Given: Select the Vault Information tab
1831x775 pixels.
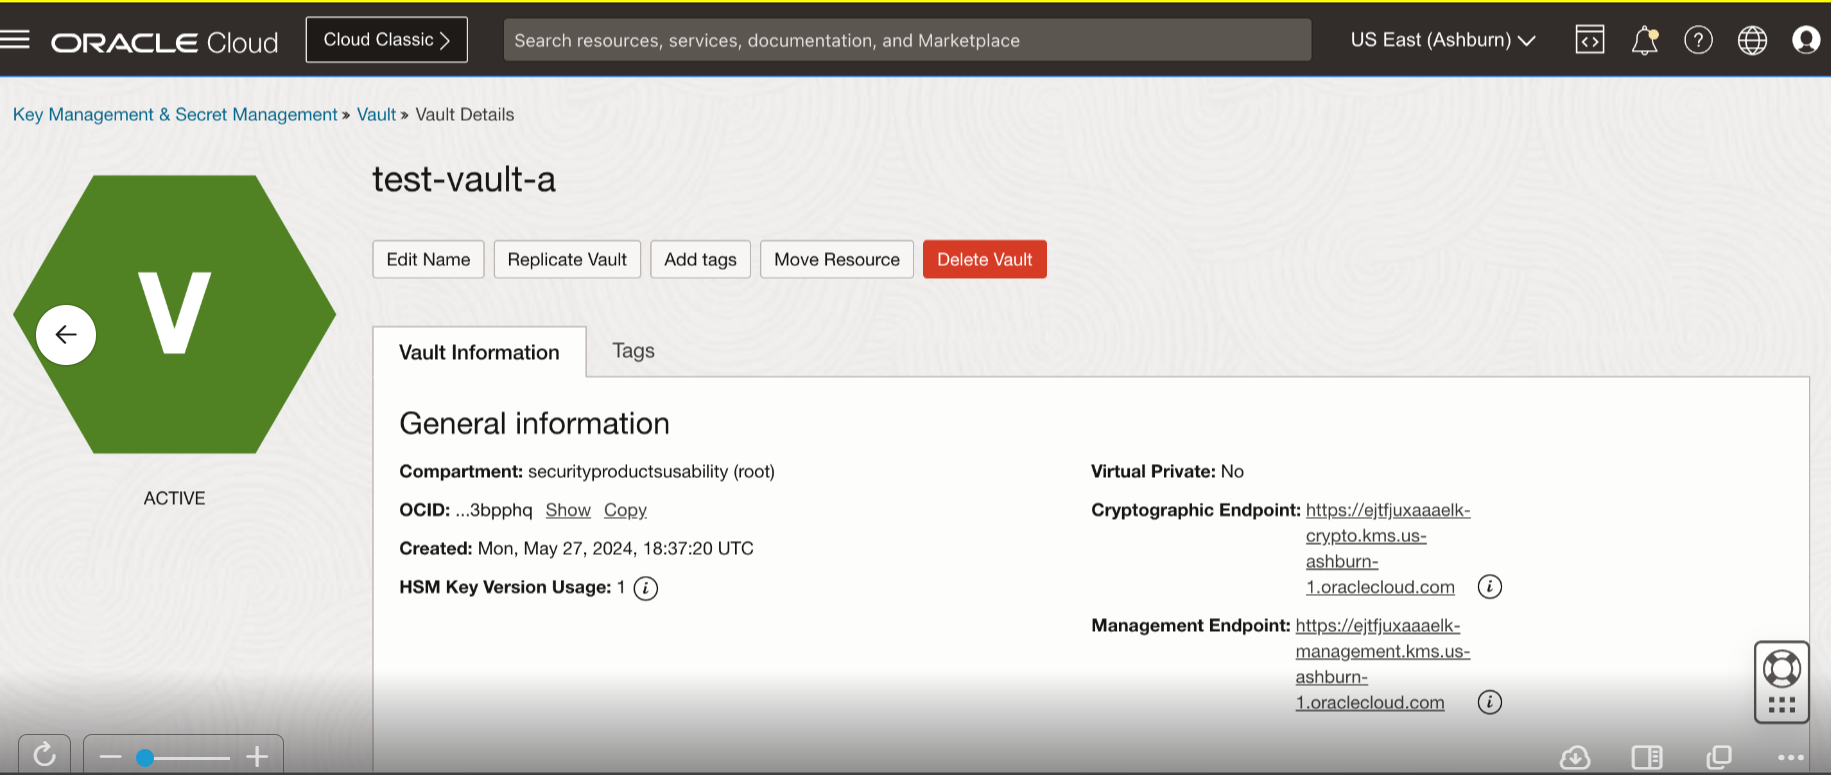Looking at the screenshot, I should (x=479, y=353).
